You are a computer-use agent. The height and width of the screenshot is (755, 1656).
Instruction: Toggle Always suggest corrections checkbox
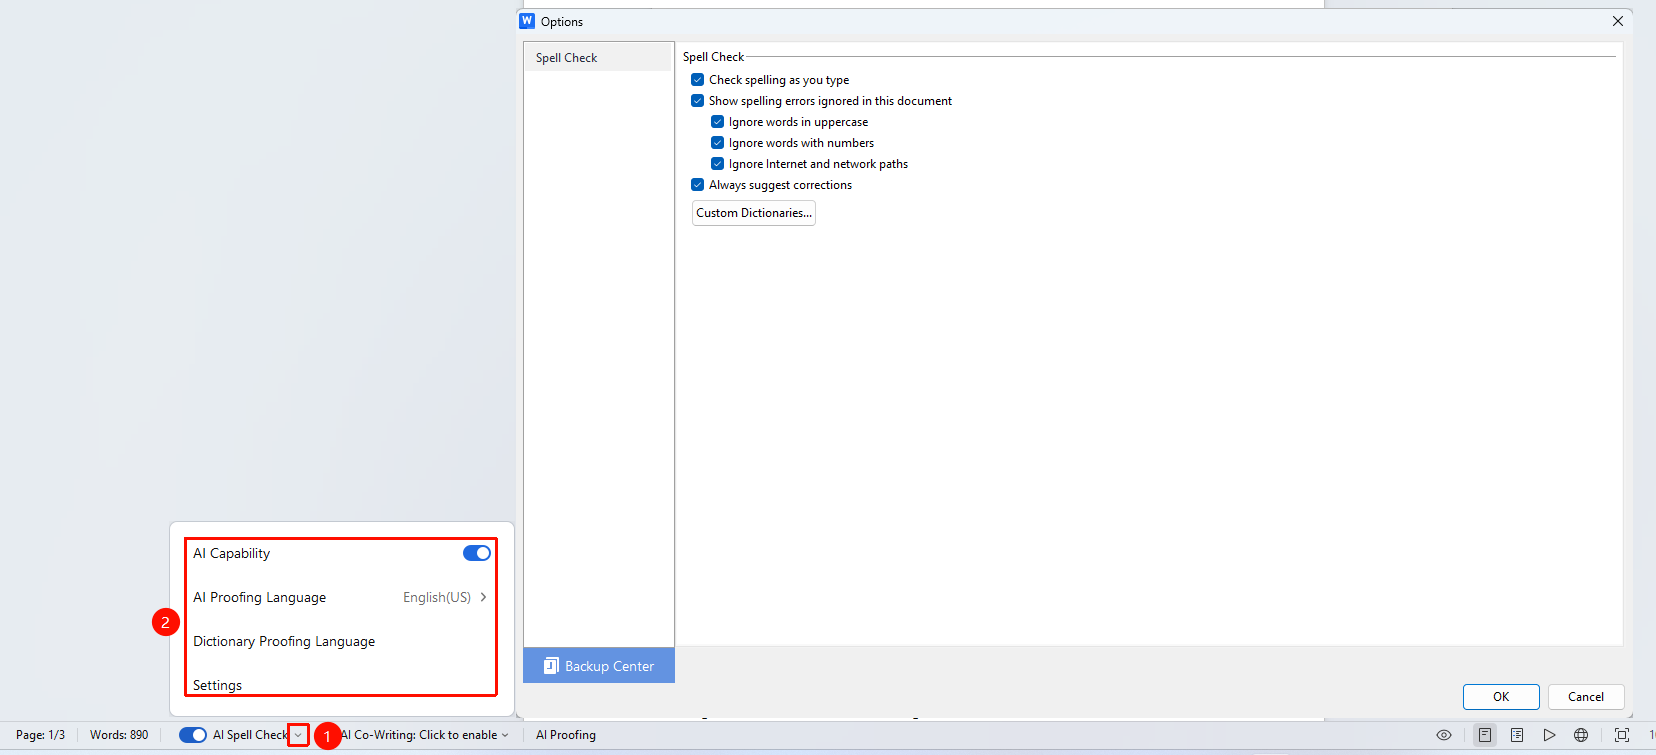pyautogui.click(x=698, y=185)
